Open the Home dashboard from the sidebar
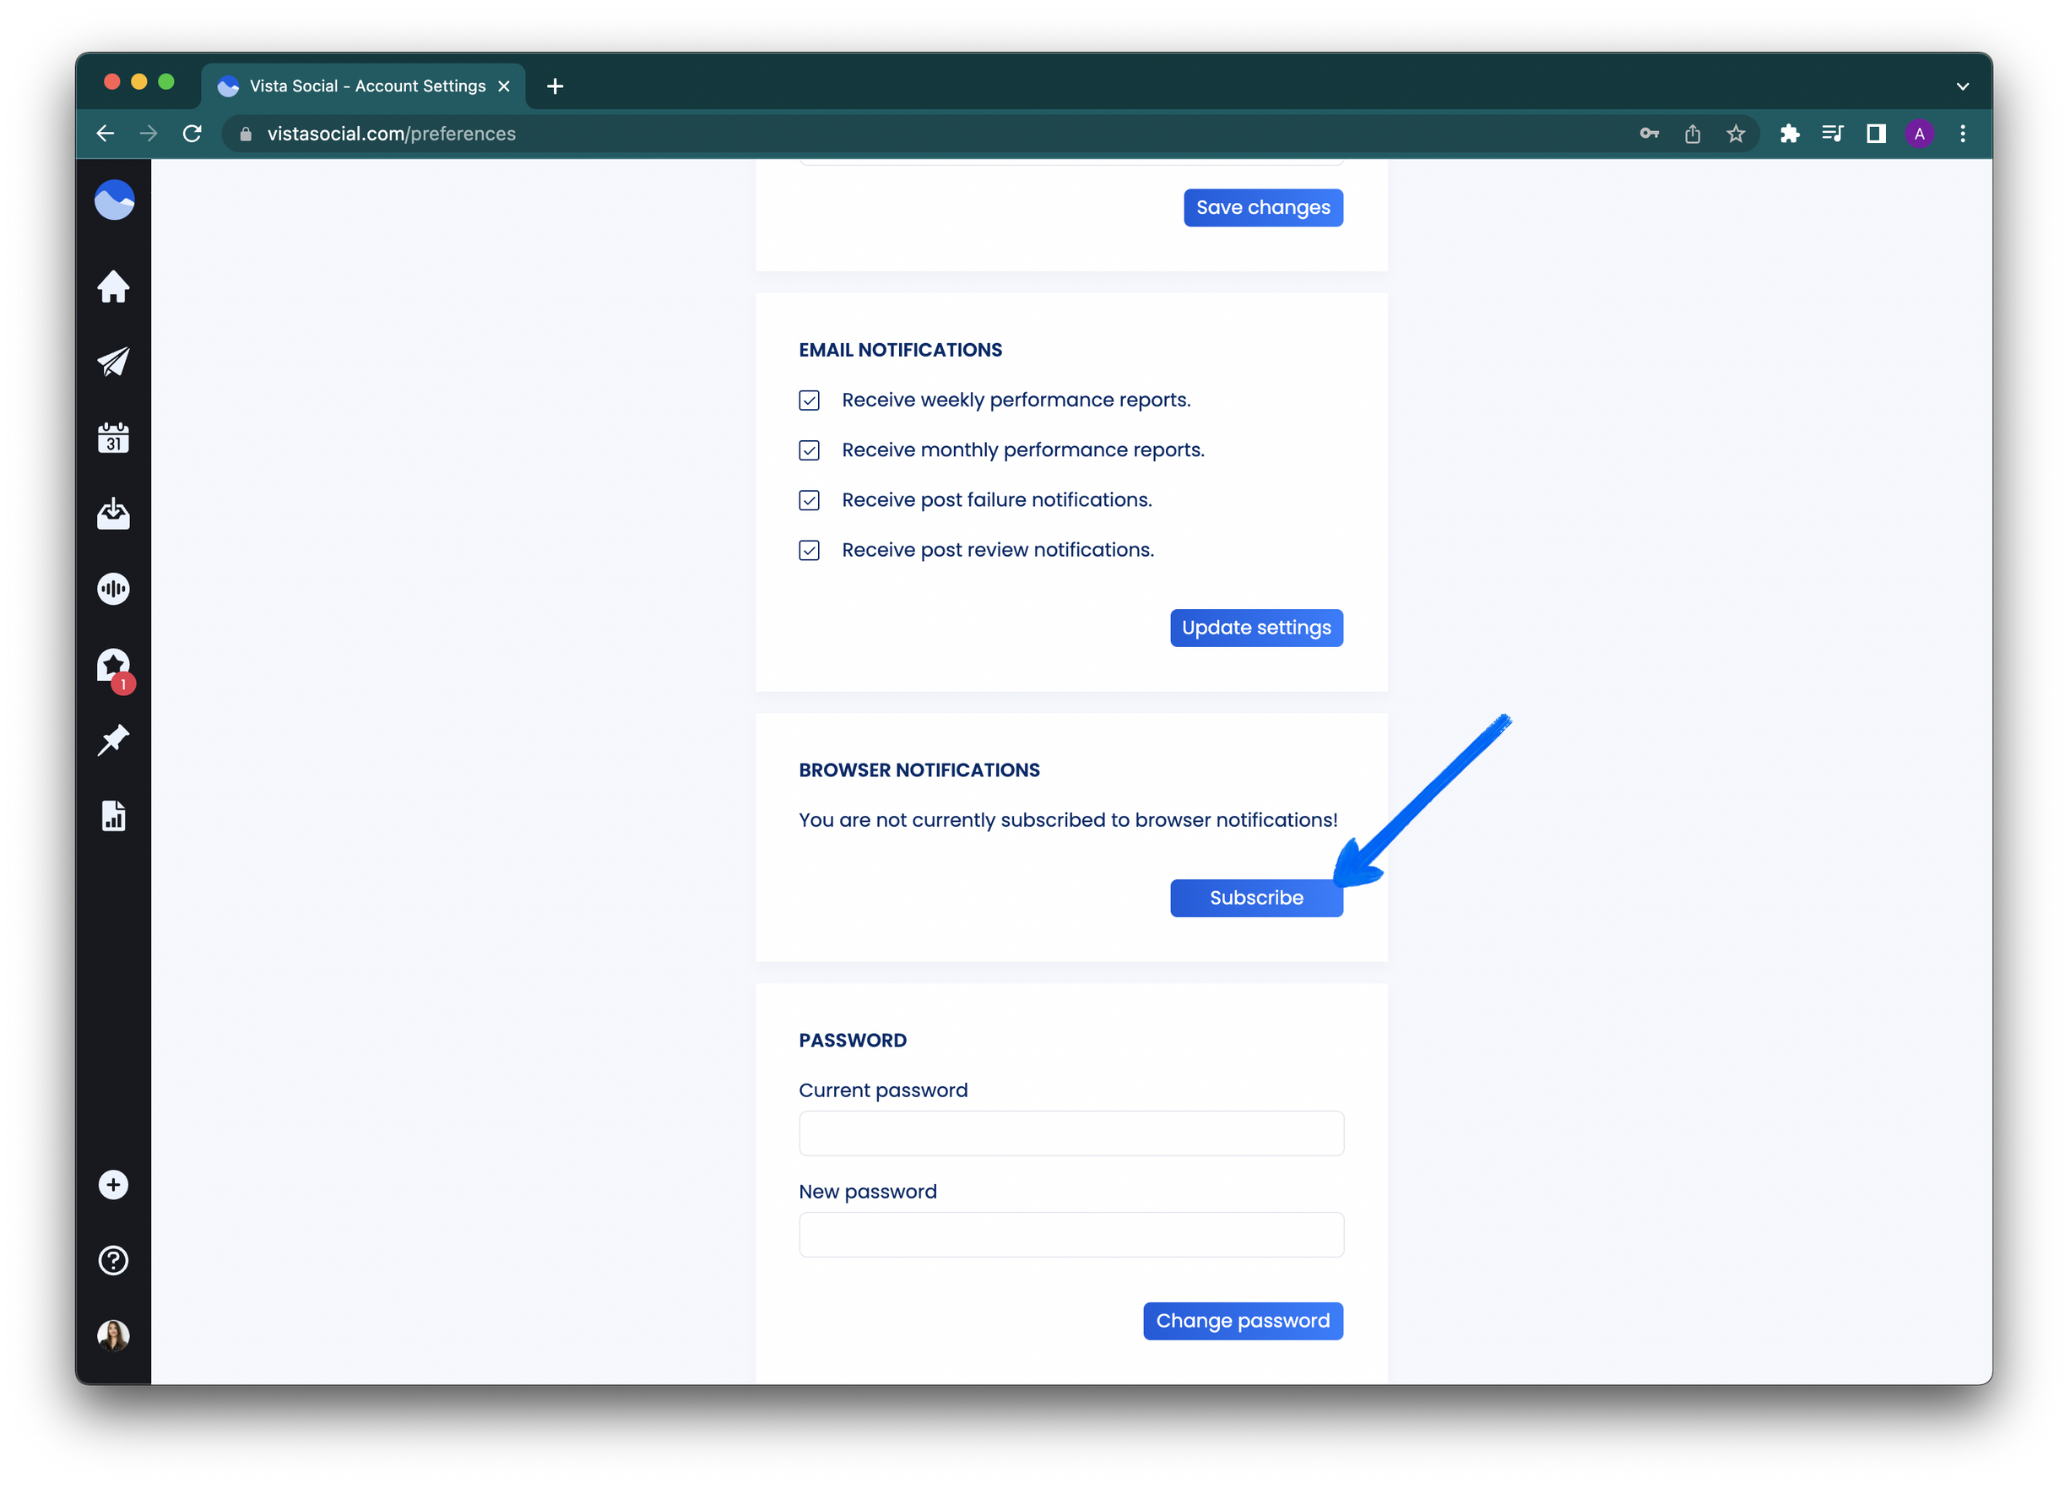This screenshot has width=2067, height=1485. click(113, 287)
